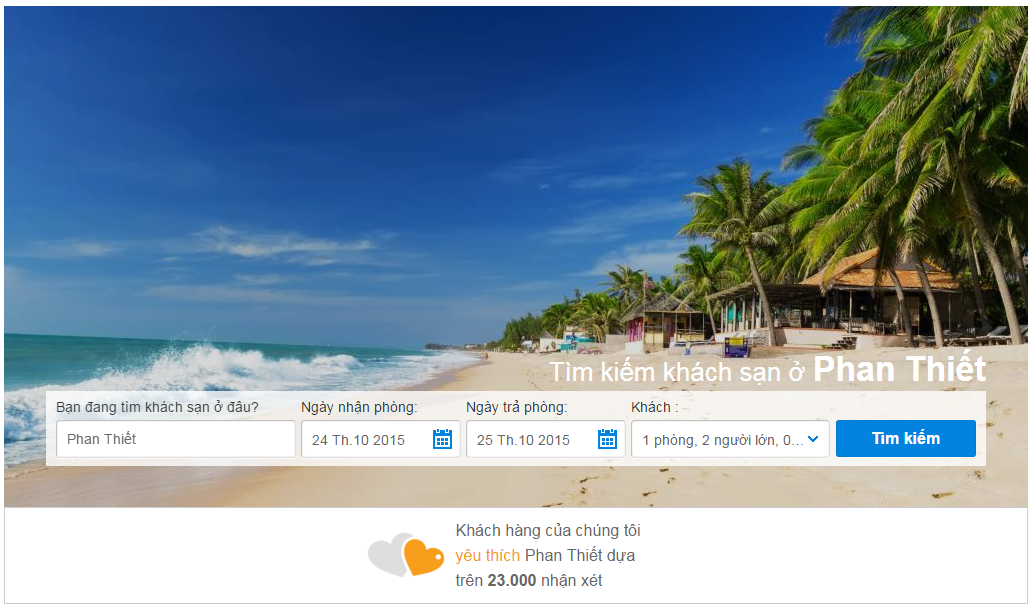Click the orange 'yêu thích' text
This screenshot has width=1033, height=609.
(488, 556)
